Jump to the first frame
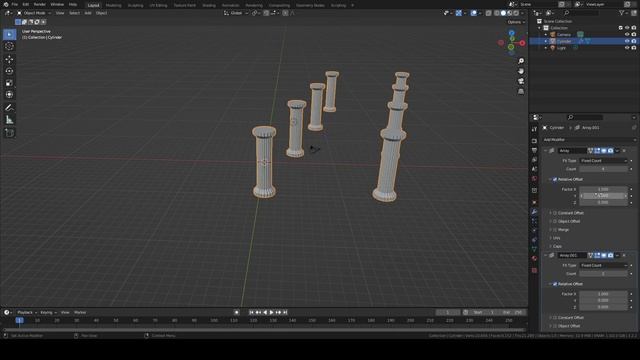The width and height of the screenshot is (640, 360). tap(251, 313)
